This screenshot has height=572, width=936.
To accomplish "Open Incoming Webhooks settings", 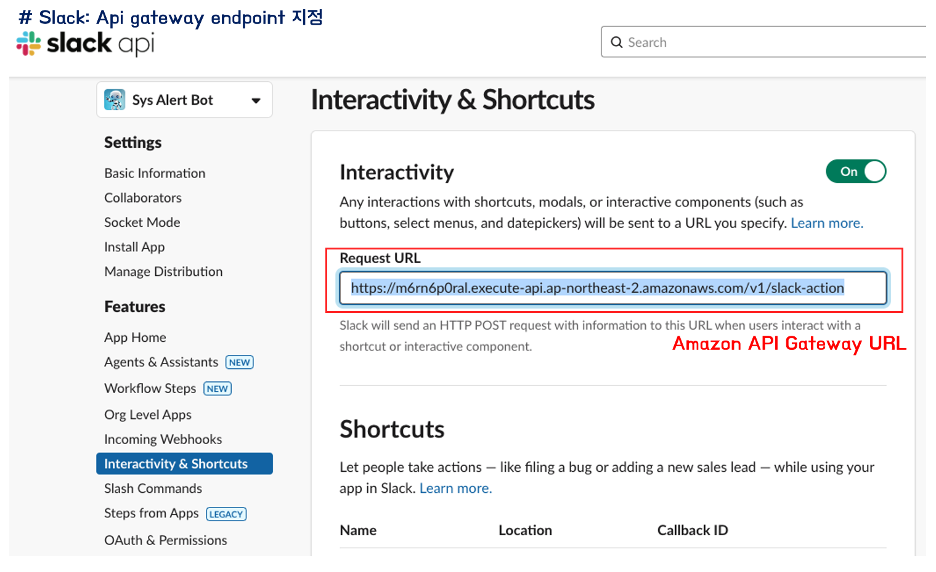I will tap(163, 439).
